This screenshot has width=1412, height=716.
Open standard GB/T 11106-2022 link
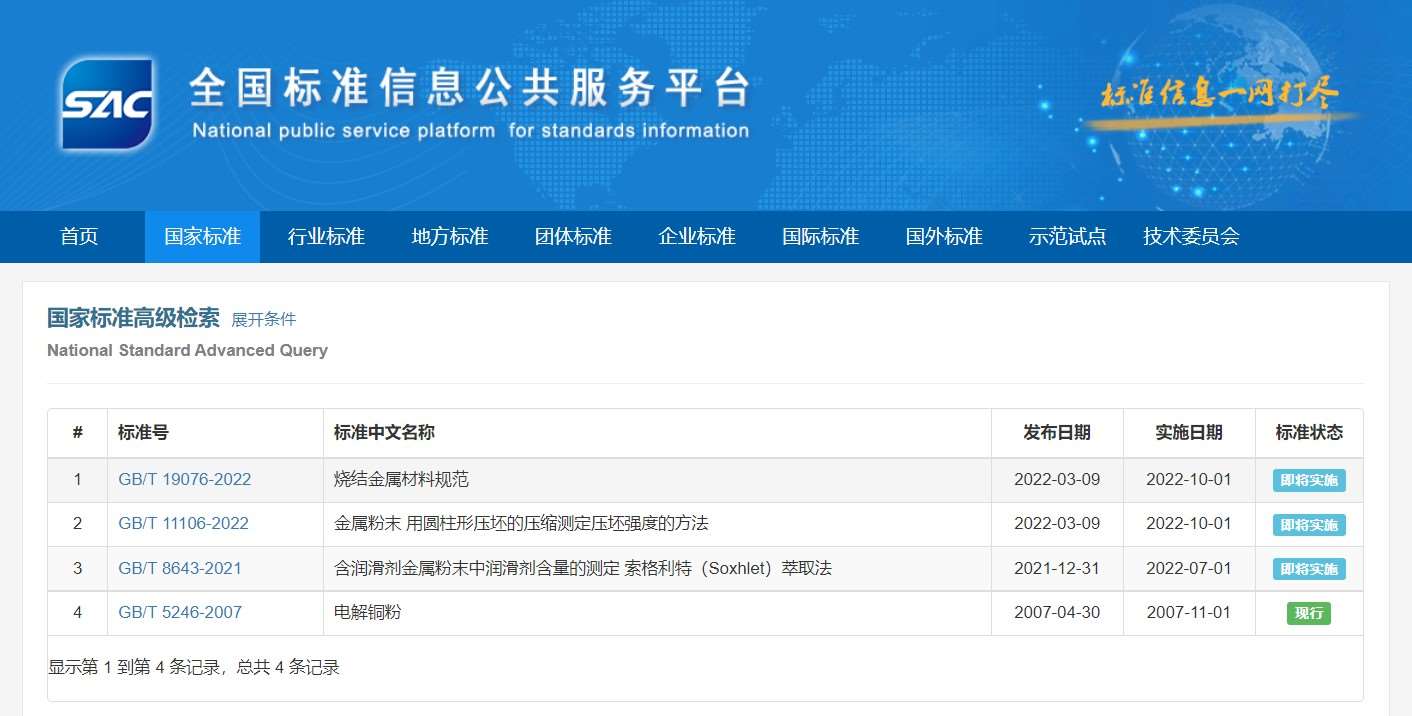pyautogui.click(x=183, y=524)
